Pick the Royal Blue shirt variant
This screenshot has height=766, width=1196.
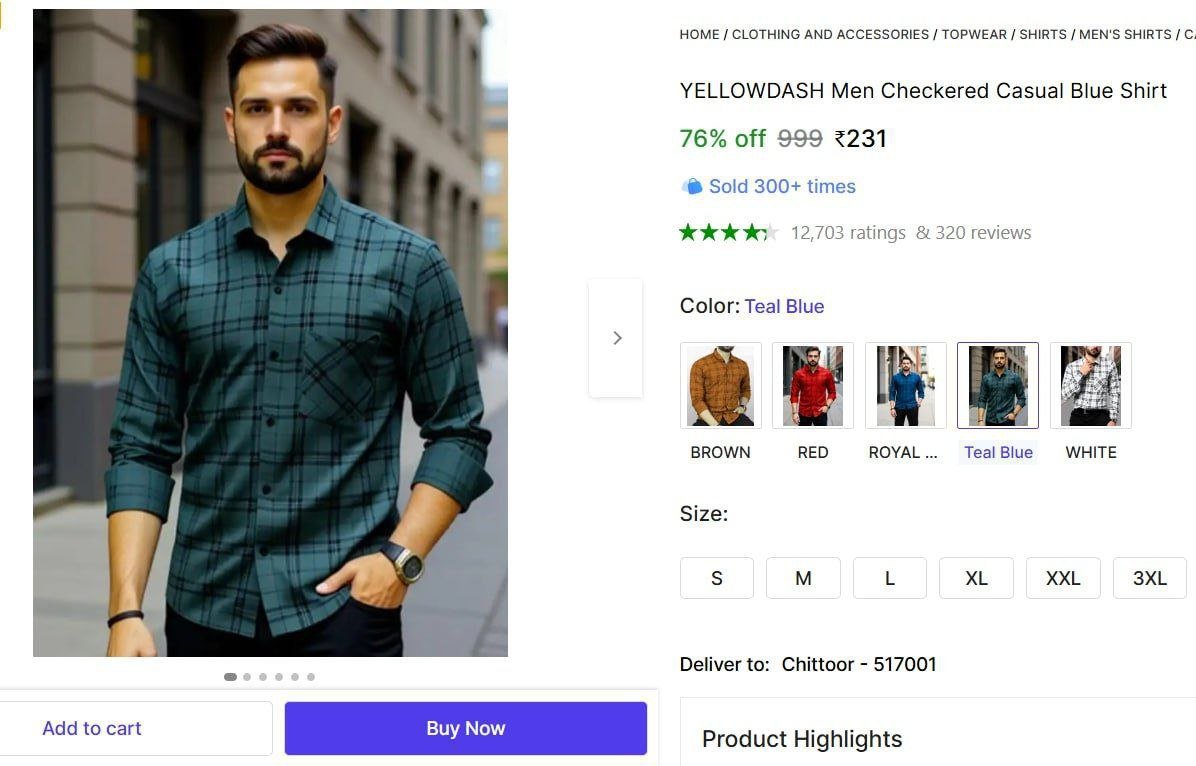(905, 385)
